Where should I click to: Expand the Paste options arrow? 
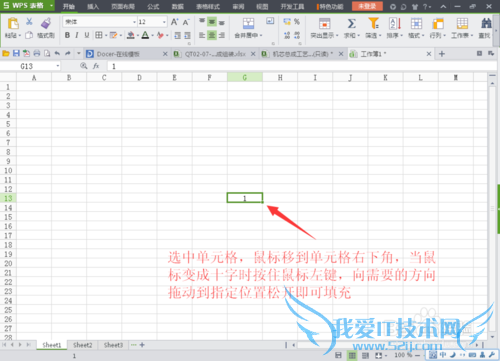(x=20, y=35)
